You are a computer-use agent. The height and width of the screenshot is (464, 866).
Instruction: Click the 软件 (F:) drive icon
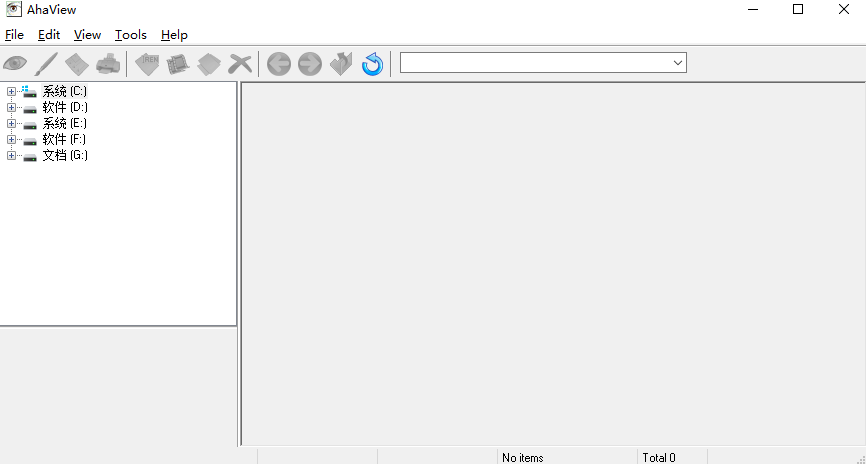pyautogui.click(x=30, y=140)
